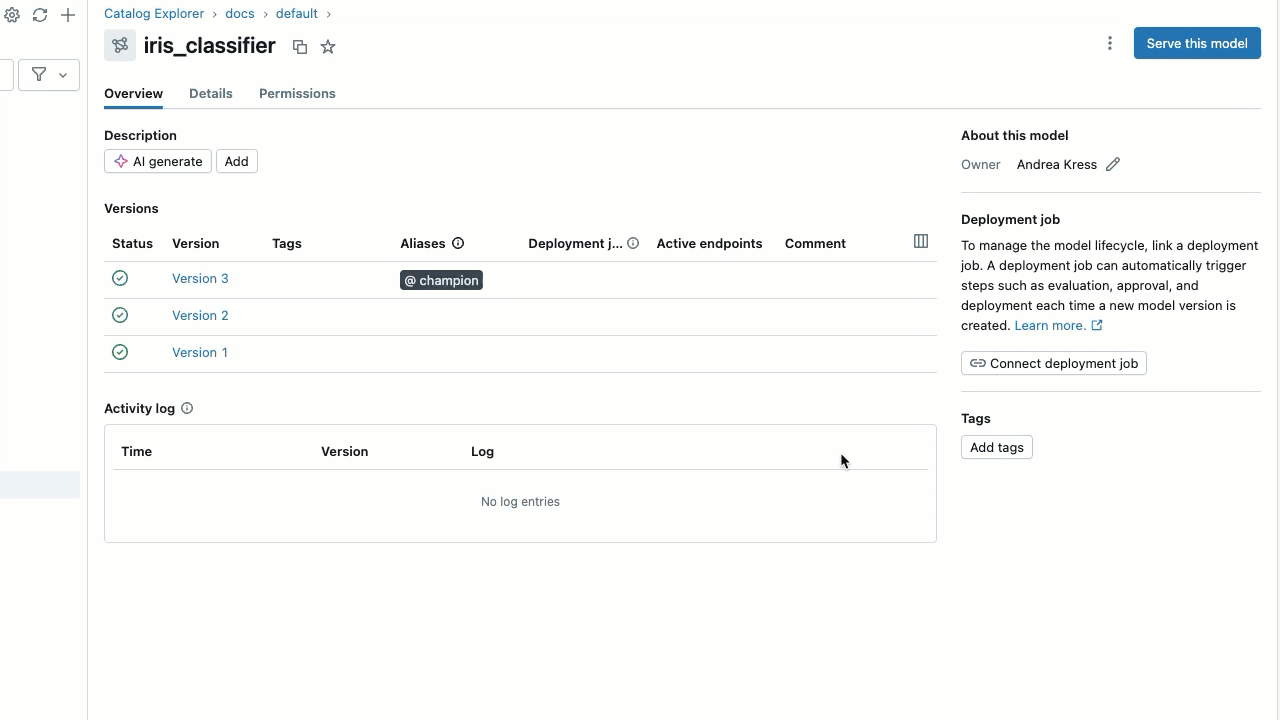The image size is (1280, 720).
Task: Star the iris_classifier model as a favorite
Action: (327, 46)
